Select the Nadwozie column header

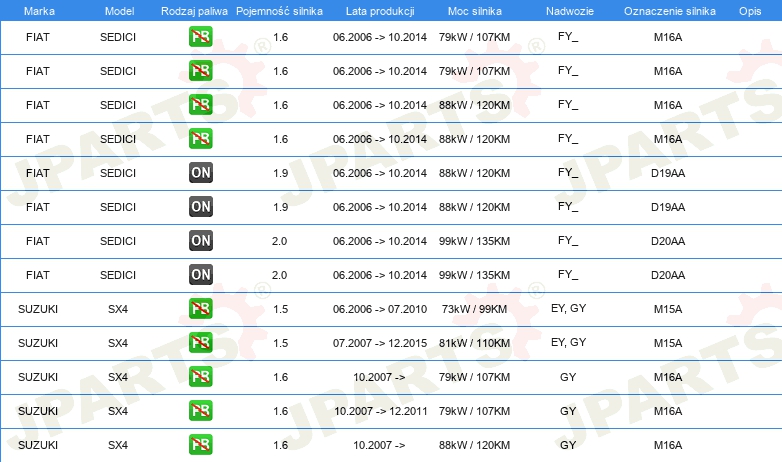(570, 11)
